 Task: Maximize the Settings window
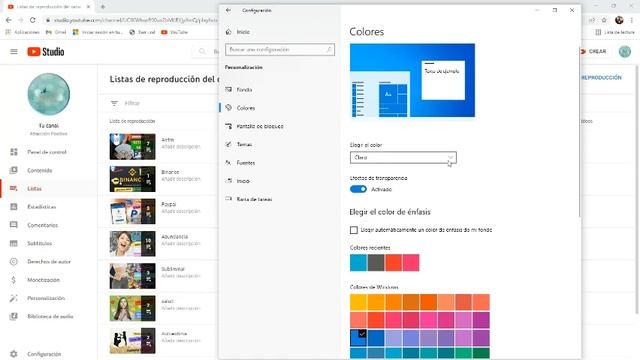click(555, 10)
